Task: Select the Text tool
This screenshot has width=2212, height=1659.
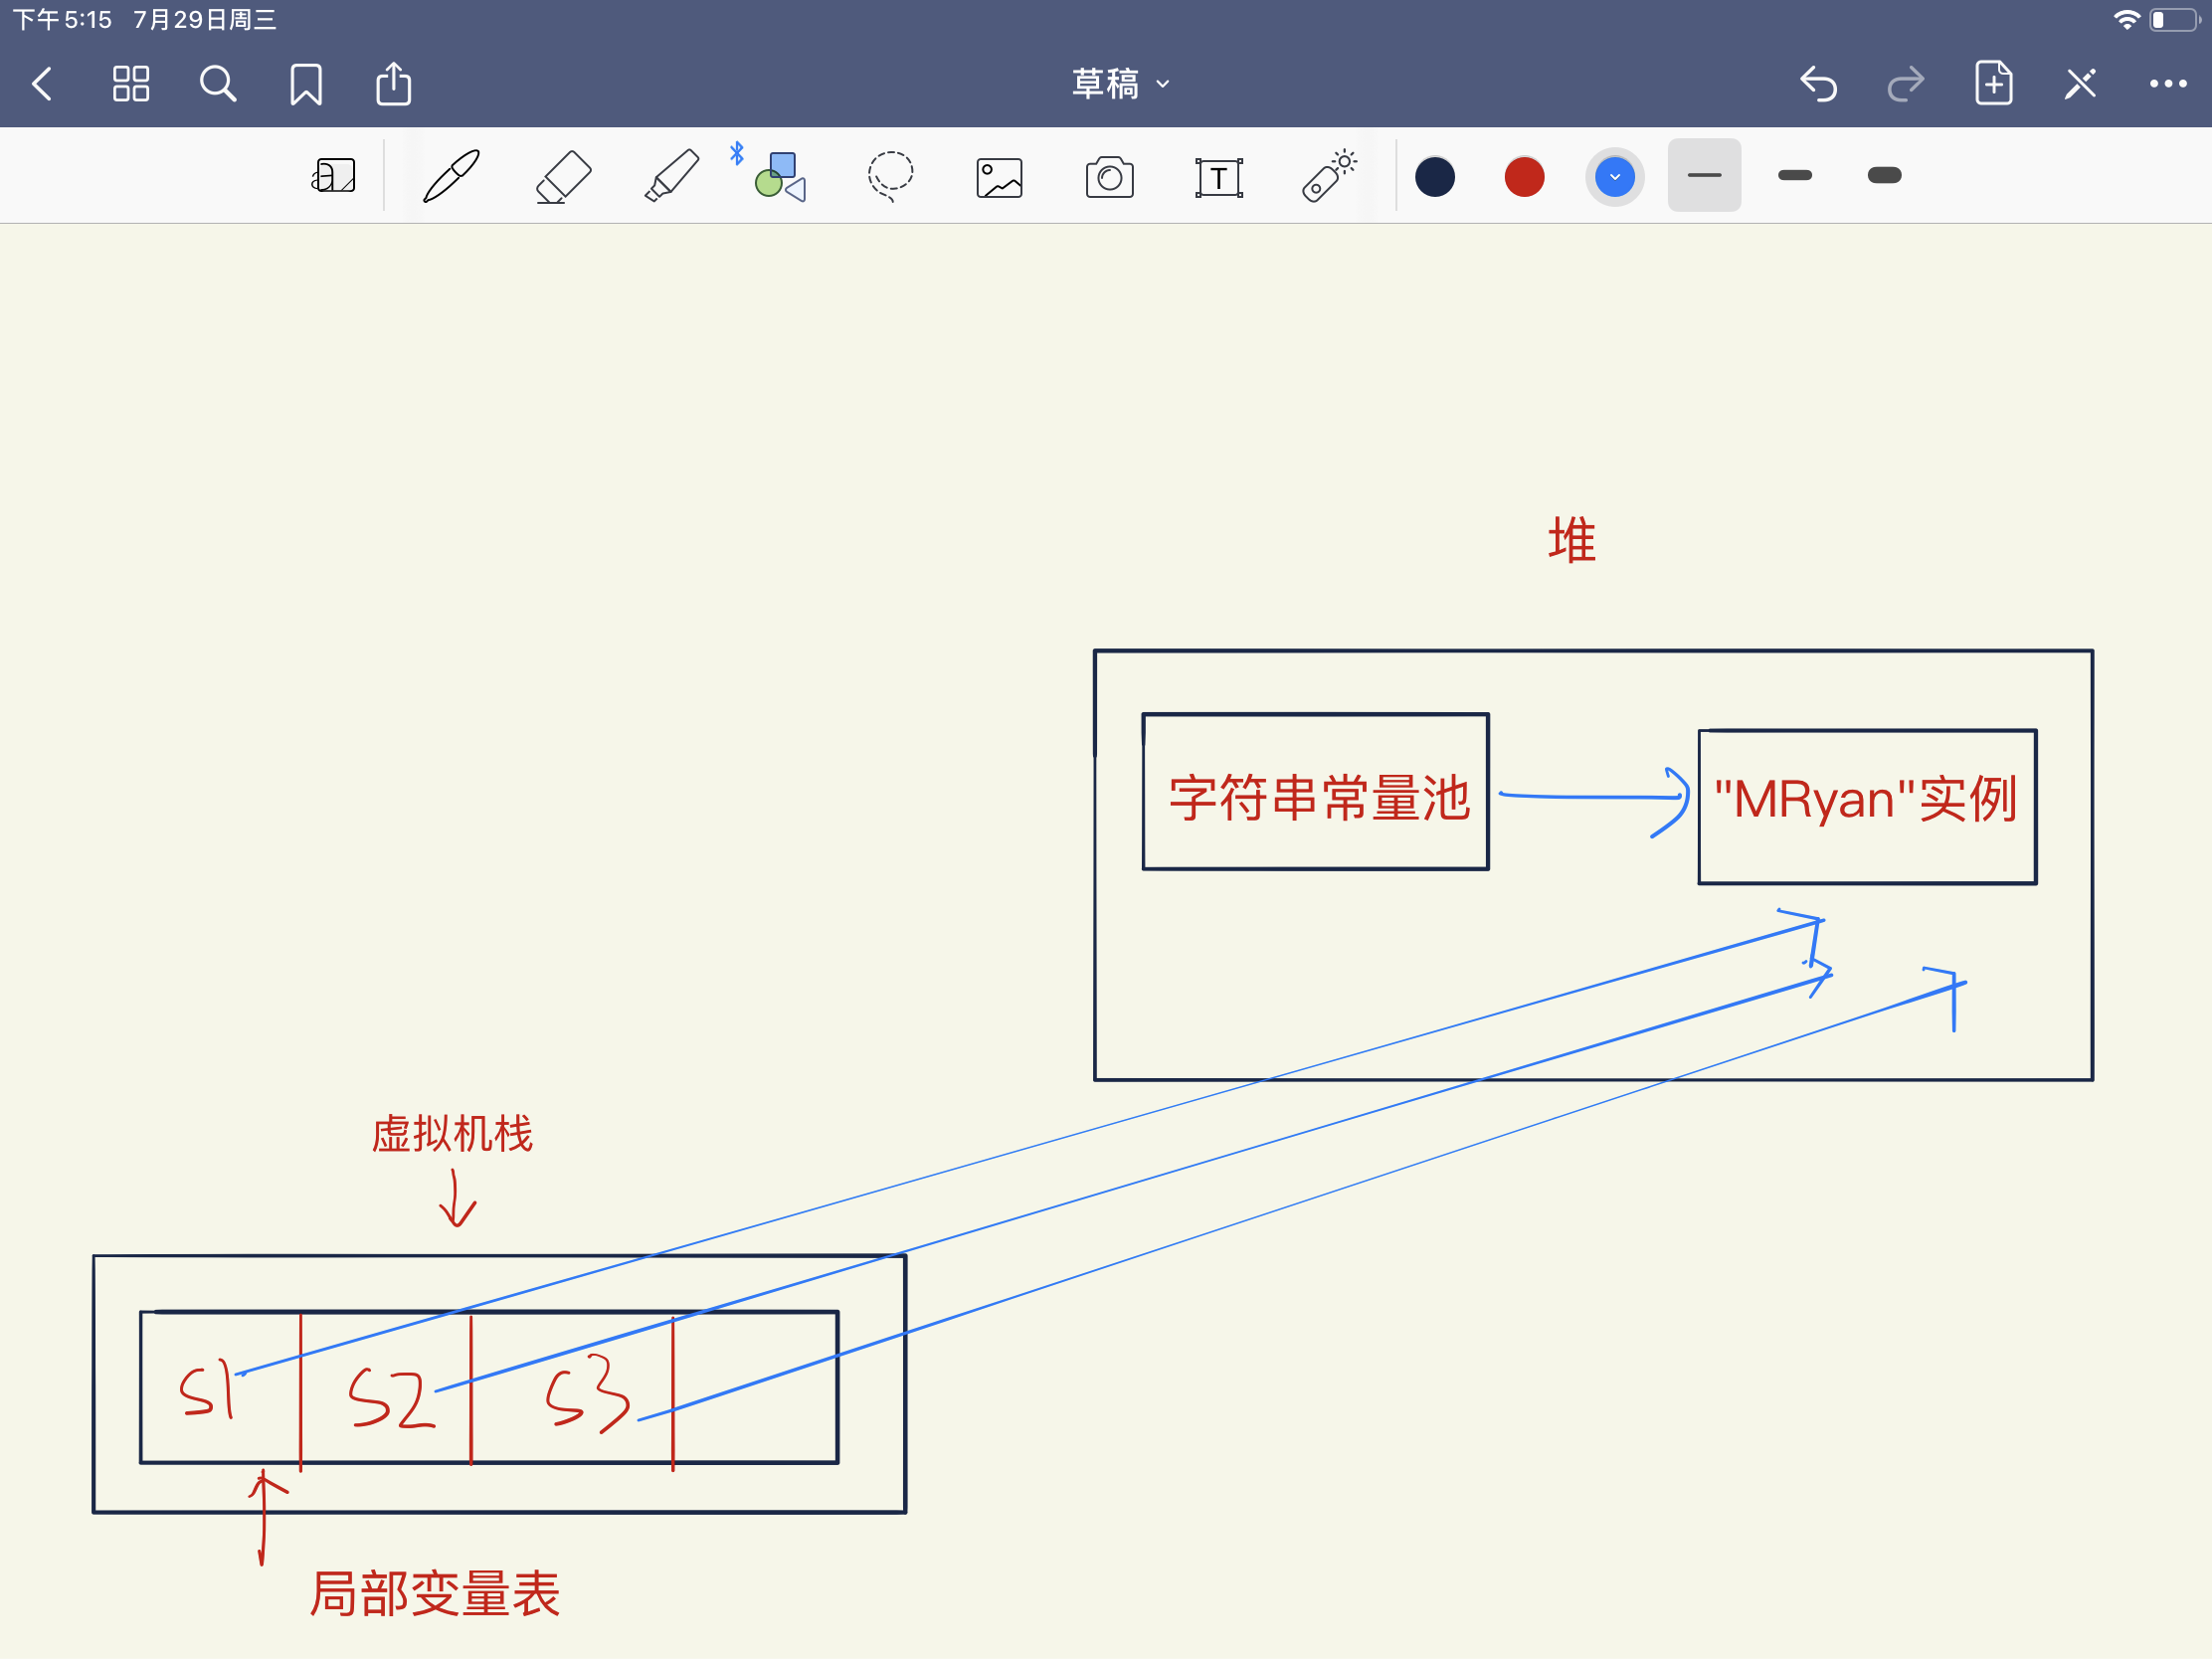Action: [1220, 175]
